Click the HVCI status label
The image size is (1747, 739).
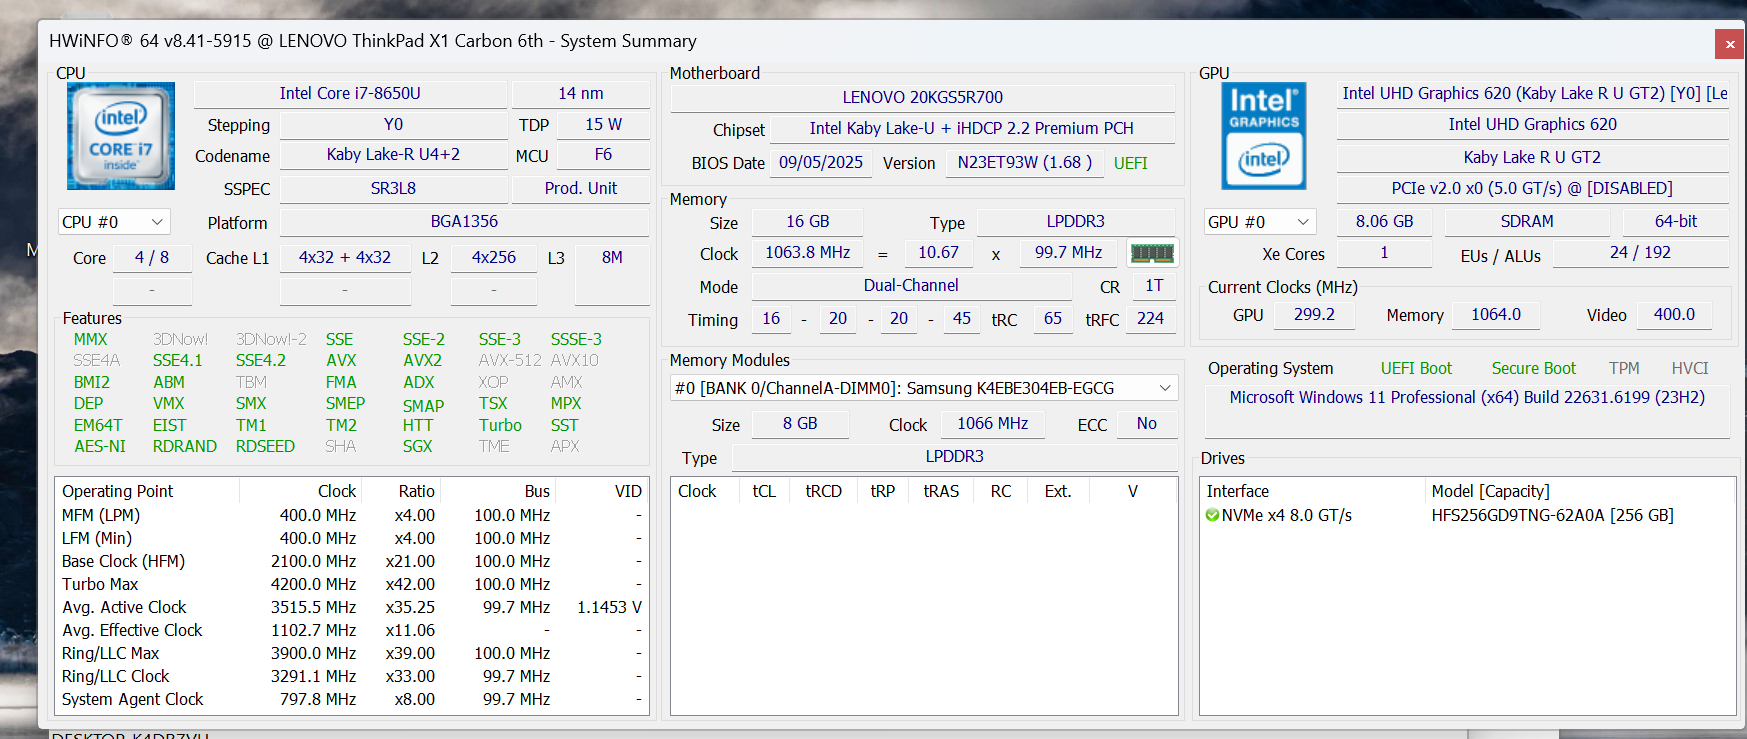(x=1690, y=369)
